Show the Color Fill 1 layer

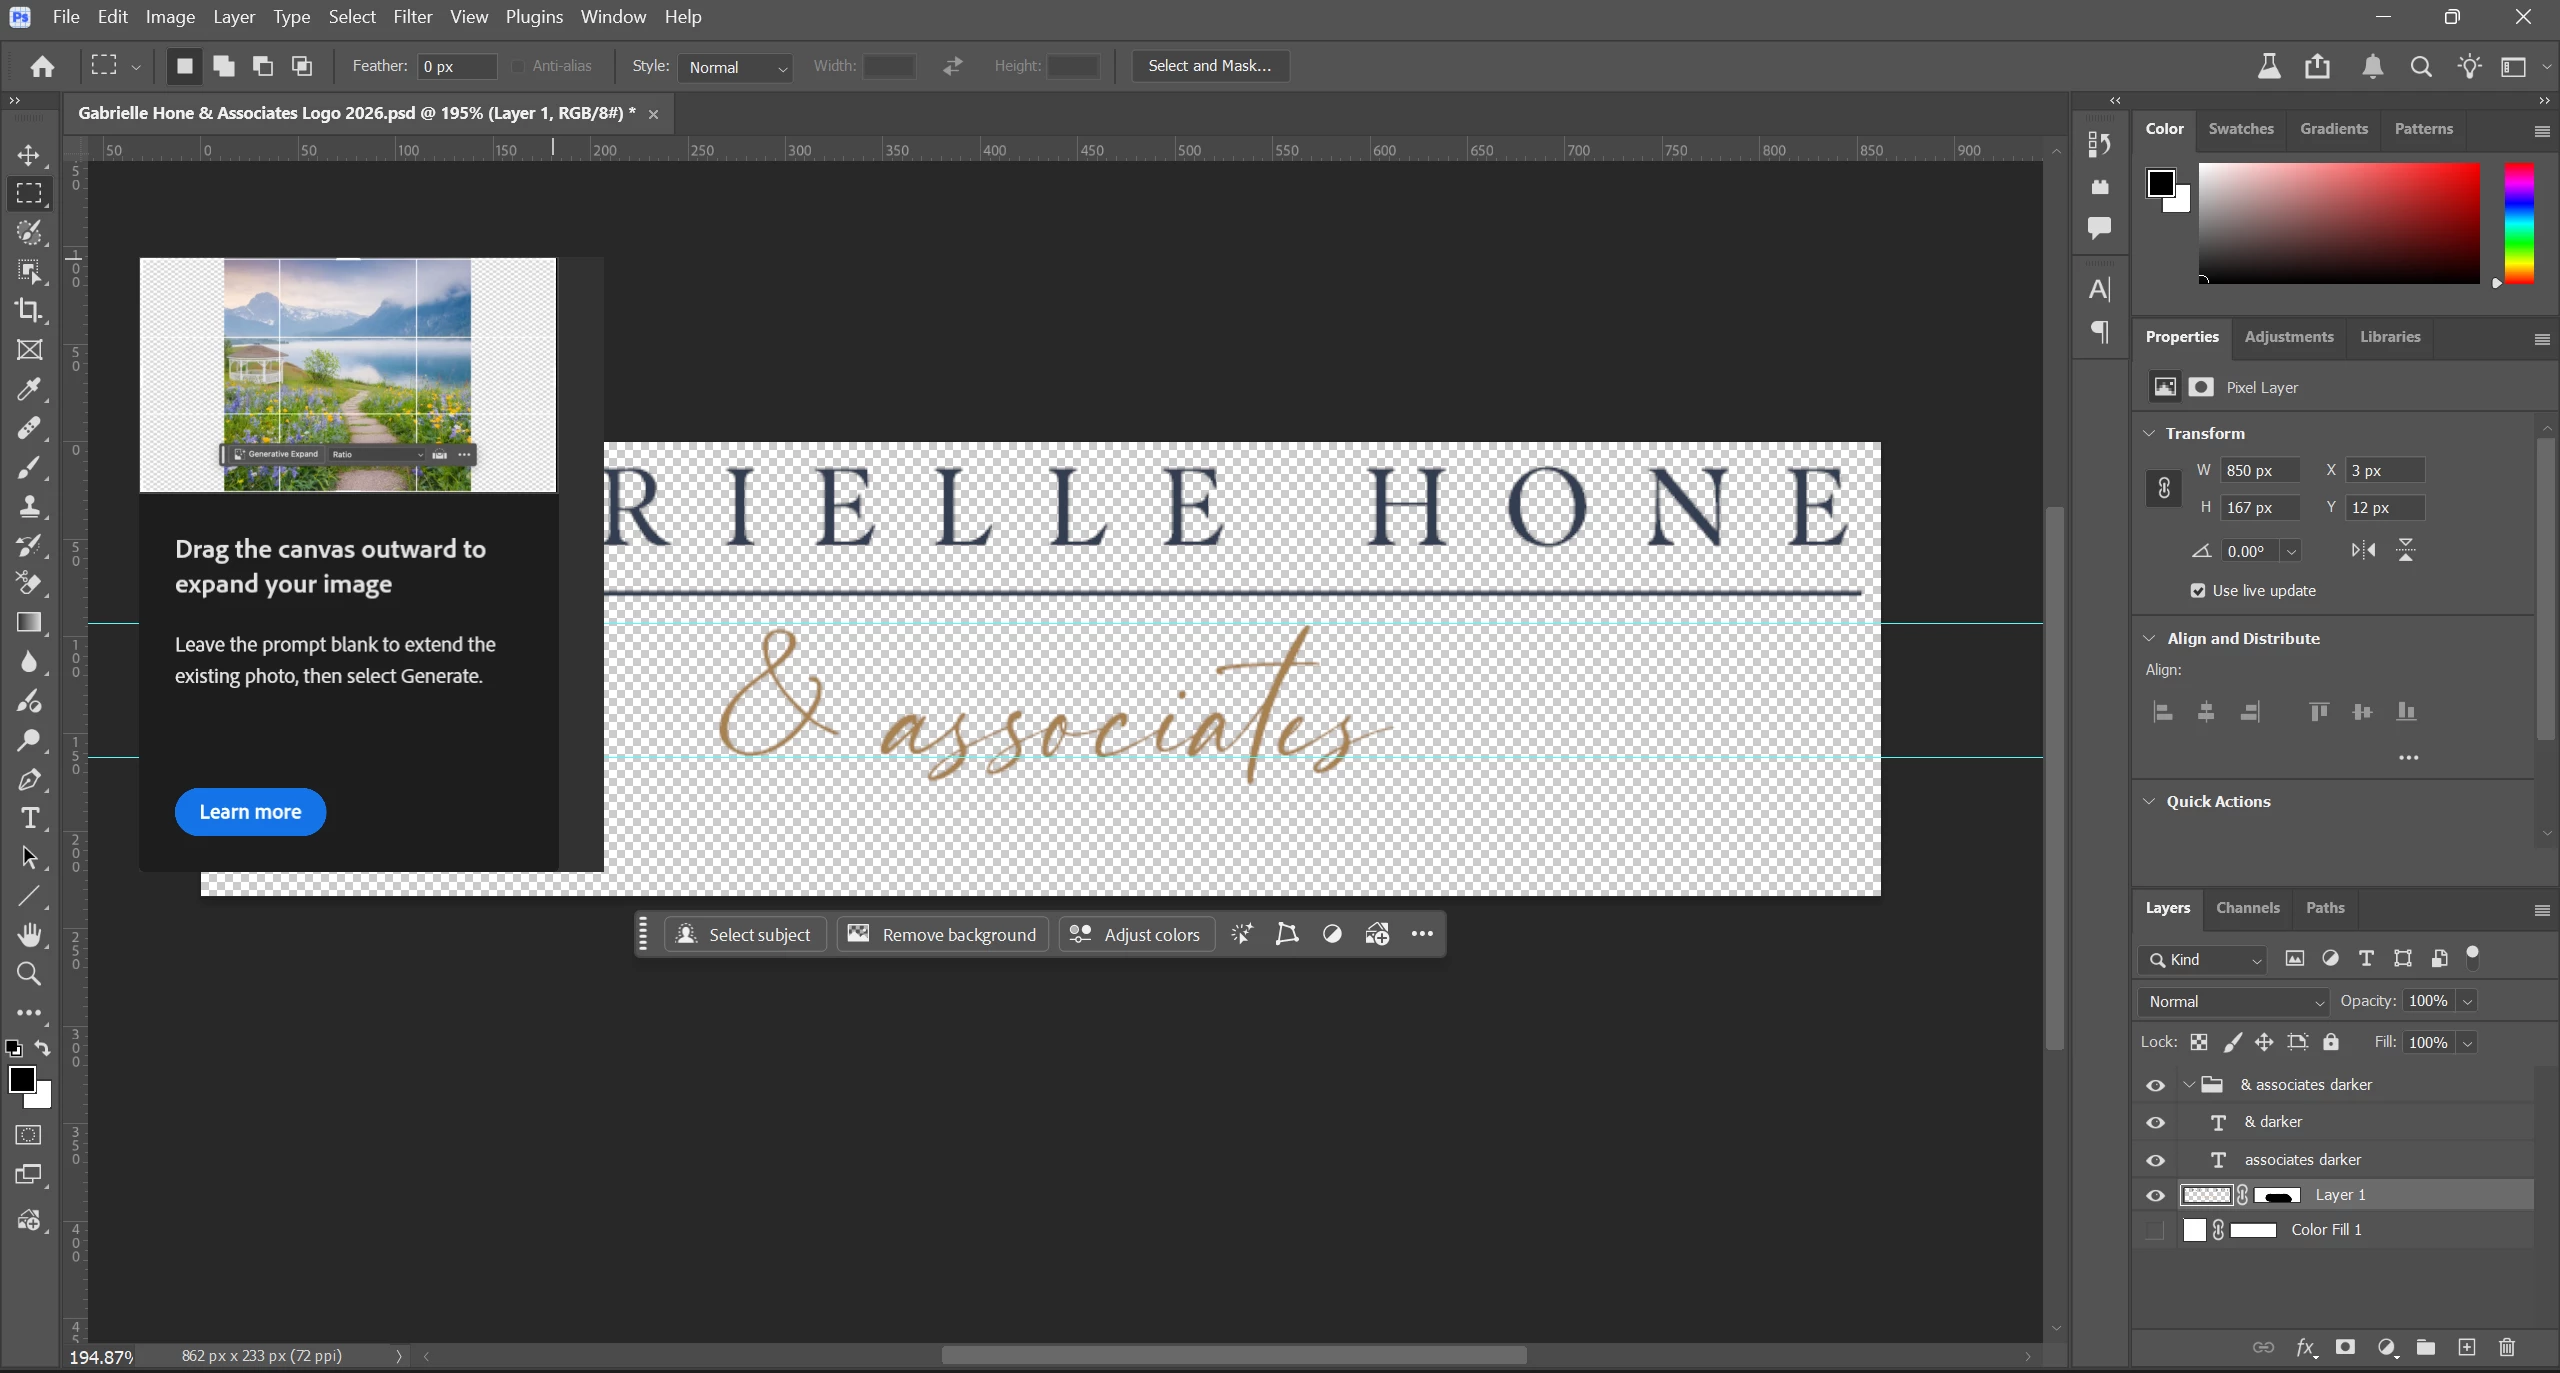(x=2155, y=1231)
